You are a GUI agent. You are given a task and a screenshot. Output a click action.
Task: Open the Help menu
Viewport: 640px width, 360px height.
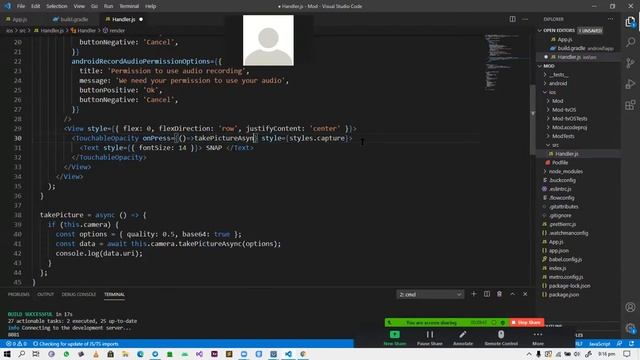click(x=151, y=6)
